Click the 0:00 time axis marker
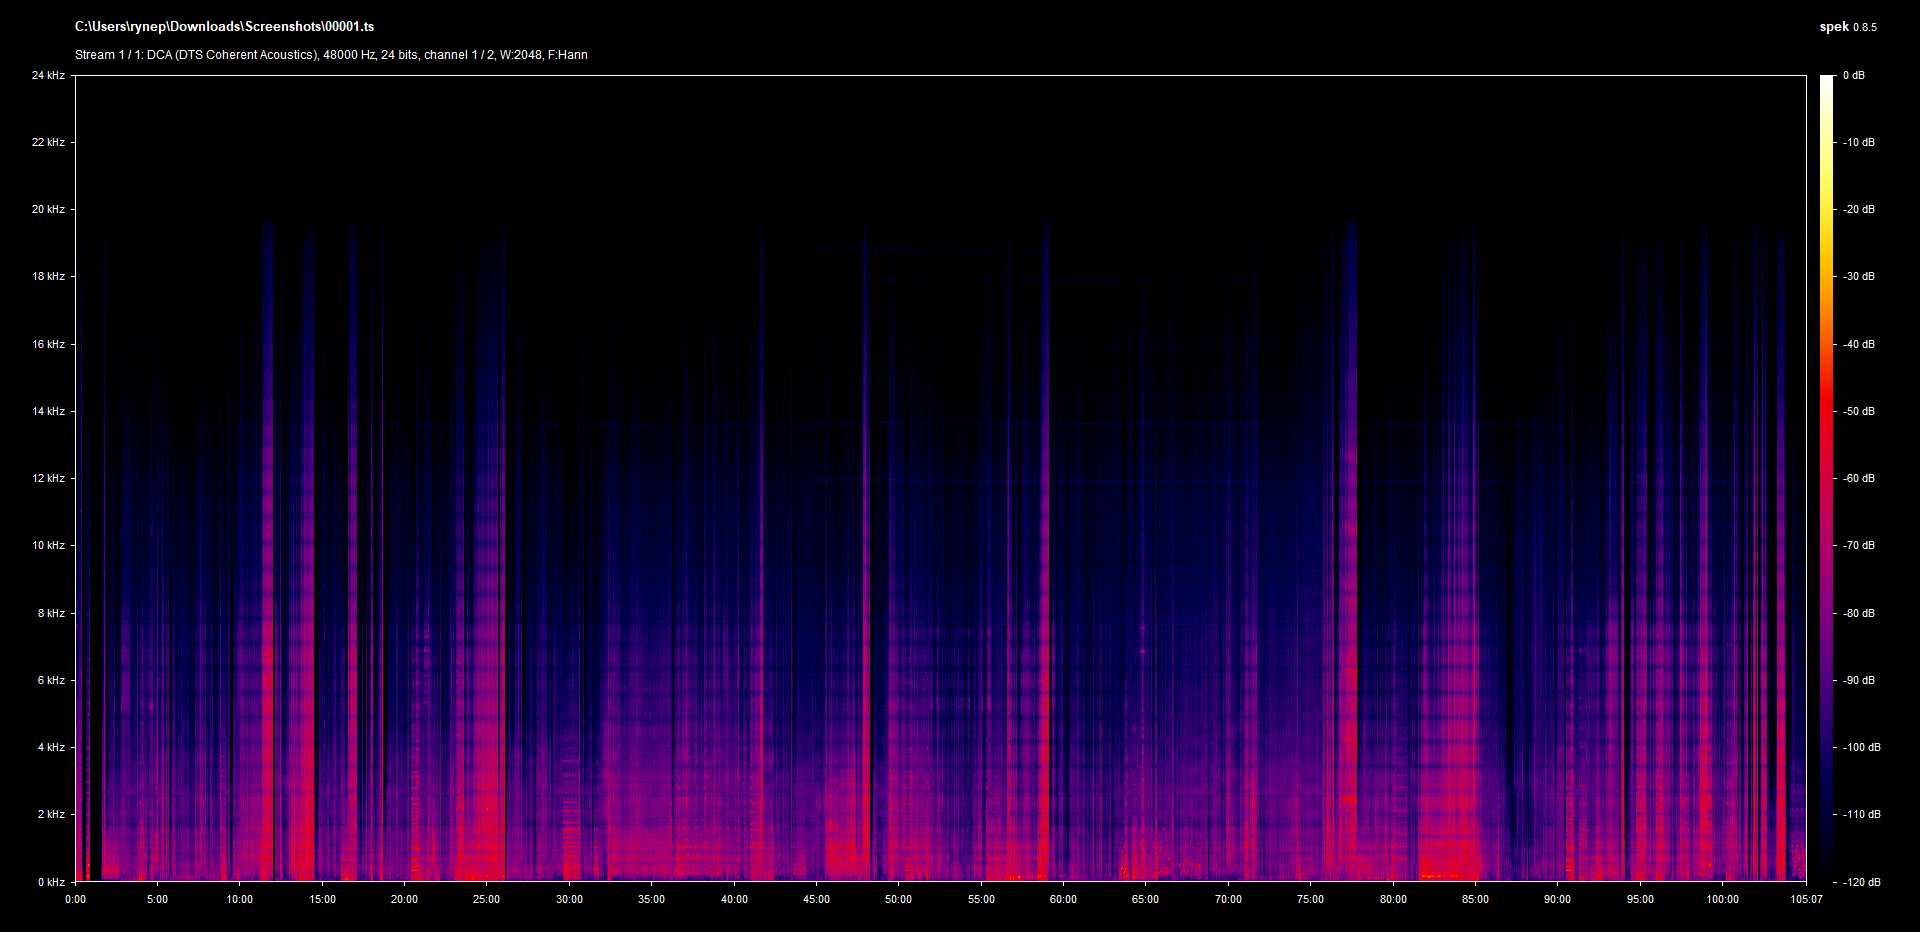1920x932 pixels. tap(75, 899)
